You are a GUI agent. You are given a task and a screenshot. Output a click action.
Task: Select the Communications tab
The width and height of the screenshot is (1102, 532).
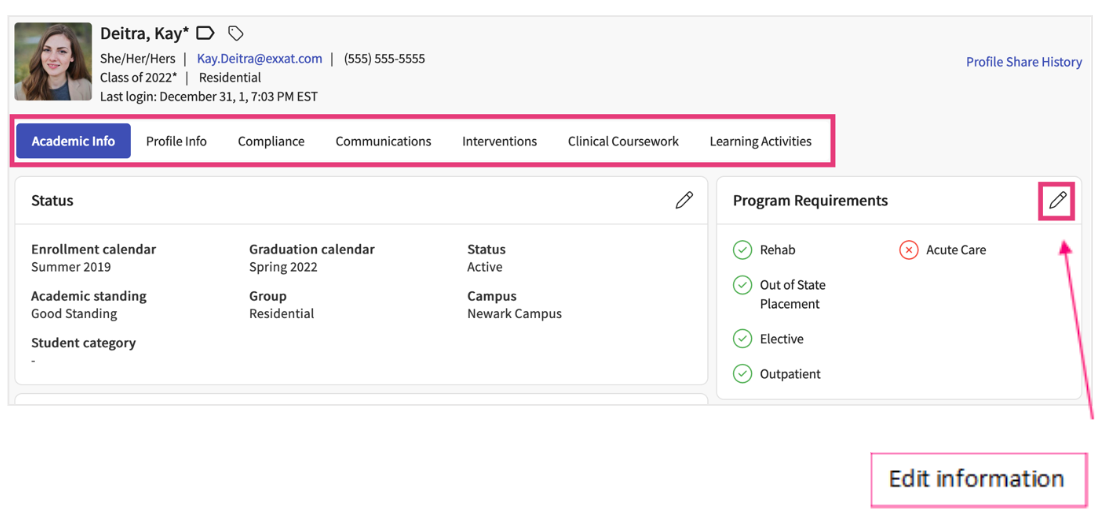383,141
